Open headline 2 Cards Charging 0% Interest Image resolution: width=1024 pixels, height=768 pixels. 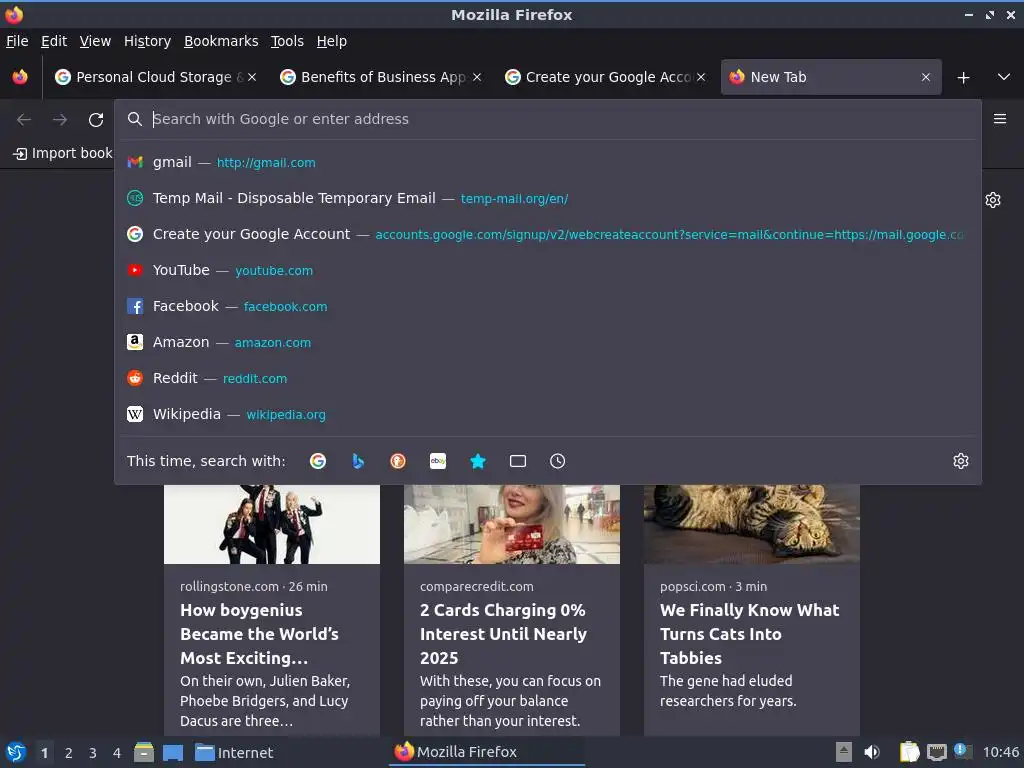coord(504,633)
